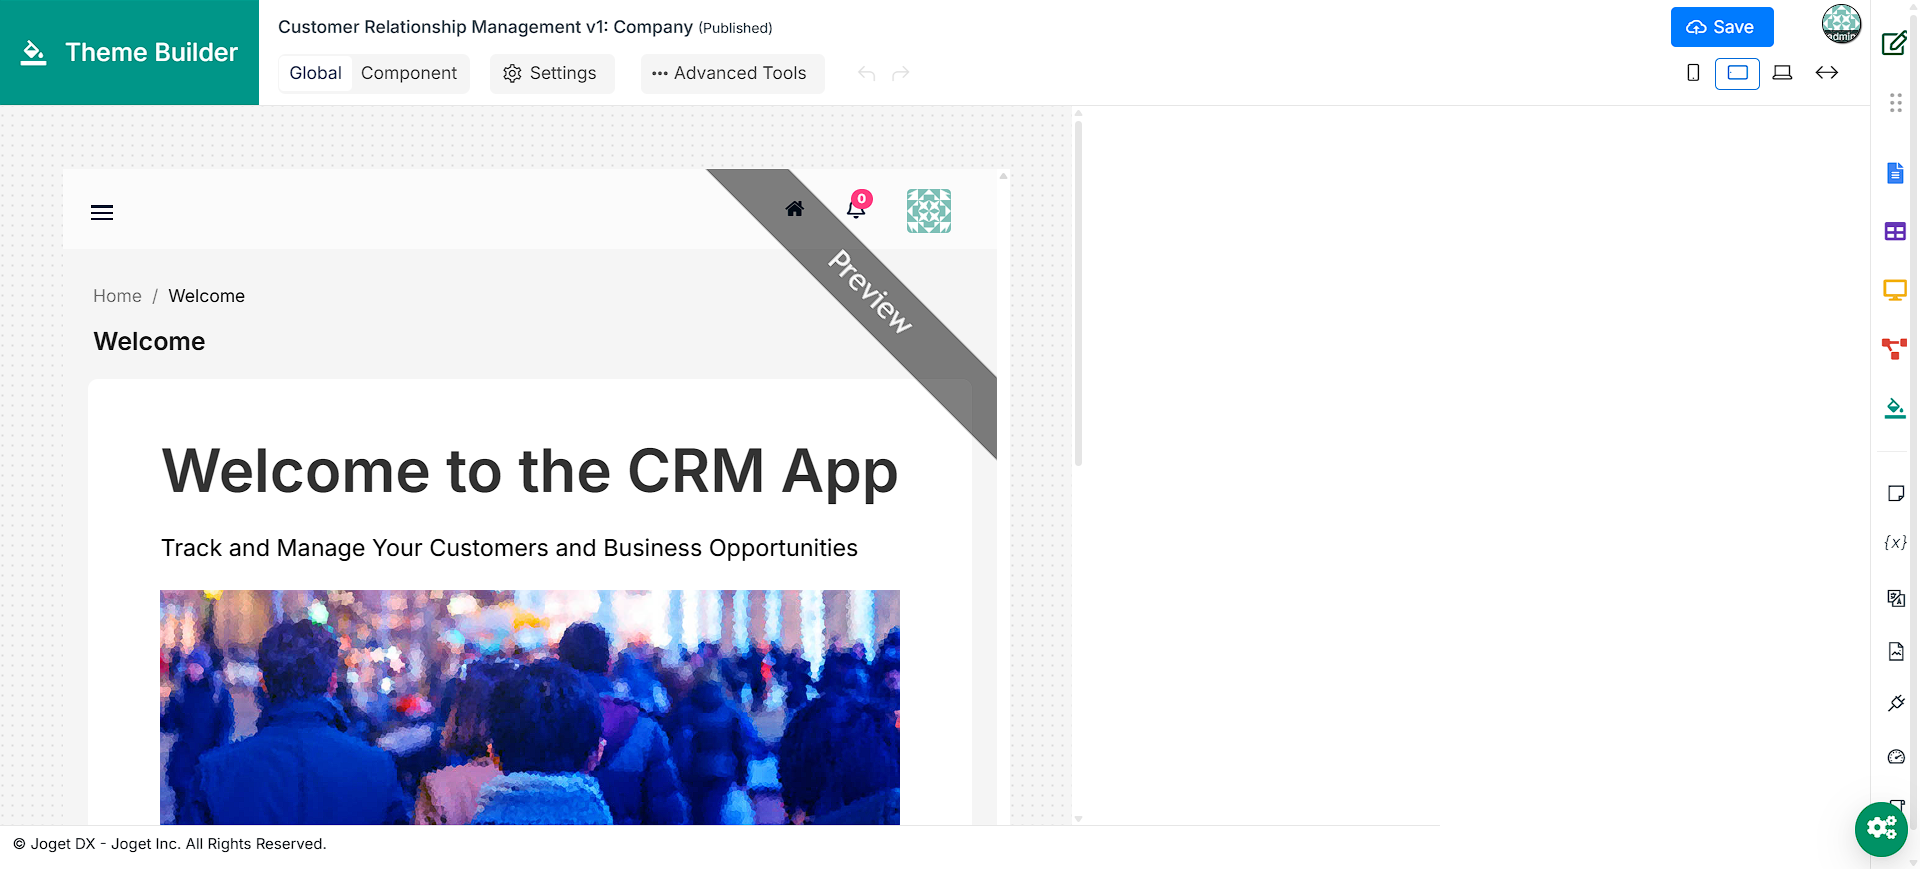
Task: Click the Joget DX copyright footer text
Action: (x=170, y=844)
